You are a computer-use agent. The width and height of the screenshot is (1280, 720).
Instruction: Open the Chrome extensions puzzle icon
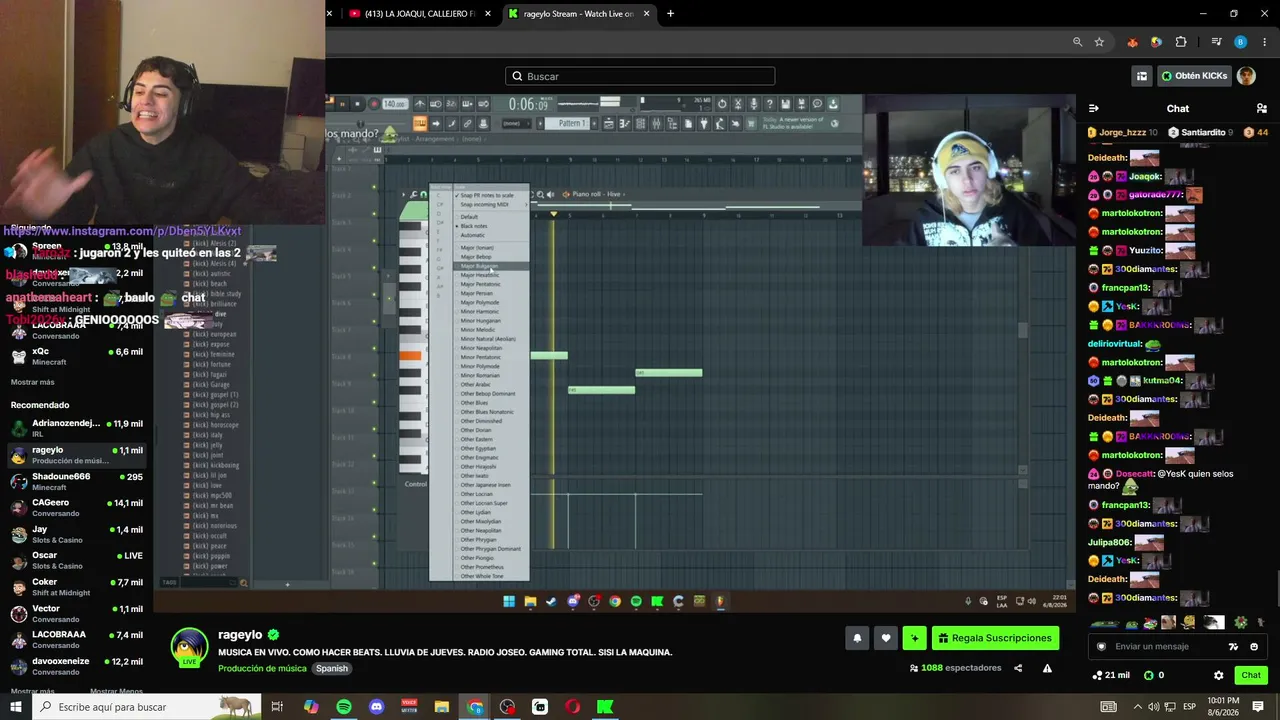[1181, 42]
